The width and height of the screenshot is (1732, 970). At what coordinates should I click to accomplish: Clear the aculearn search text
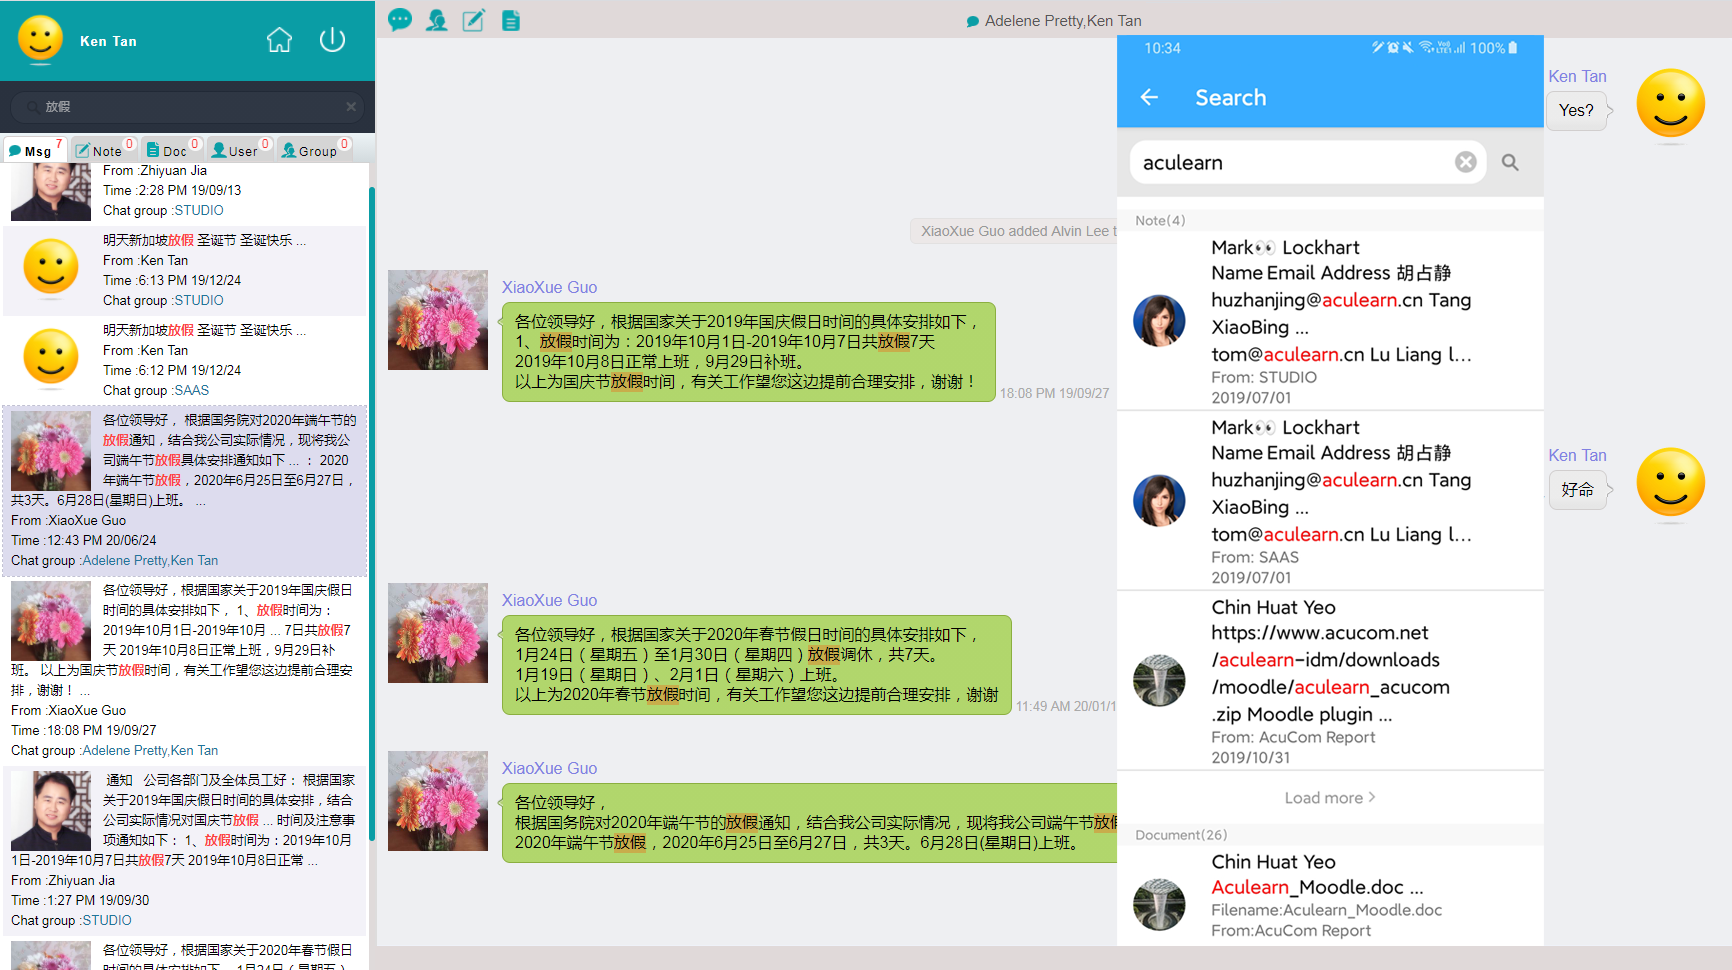(1465, 162)
